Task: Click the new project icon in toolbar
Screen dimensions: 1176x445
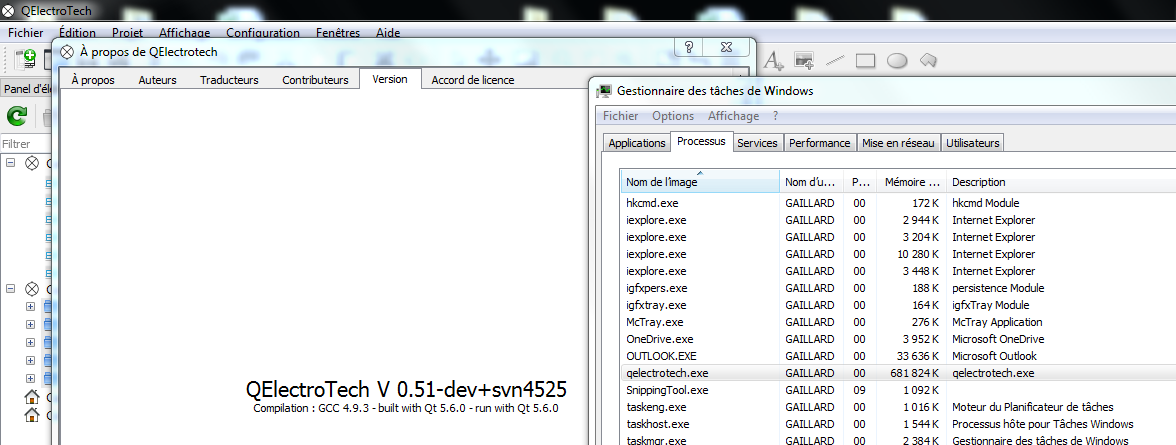Action: (x=26, y=58)
